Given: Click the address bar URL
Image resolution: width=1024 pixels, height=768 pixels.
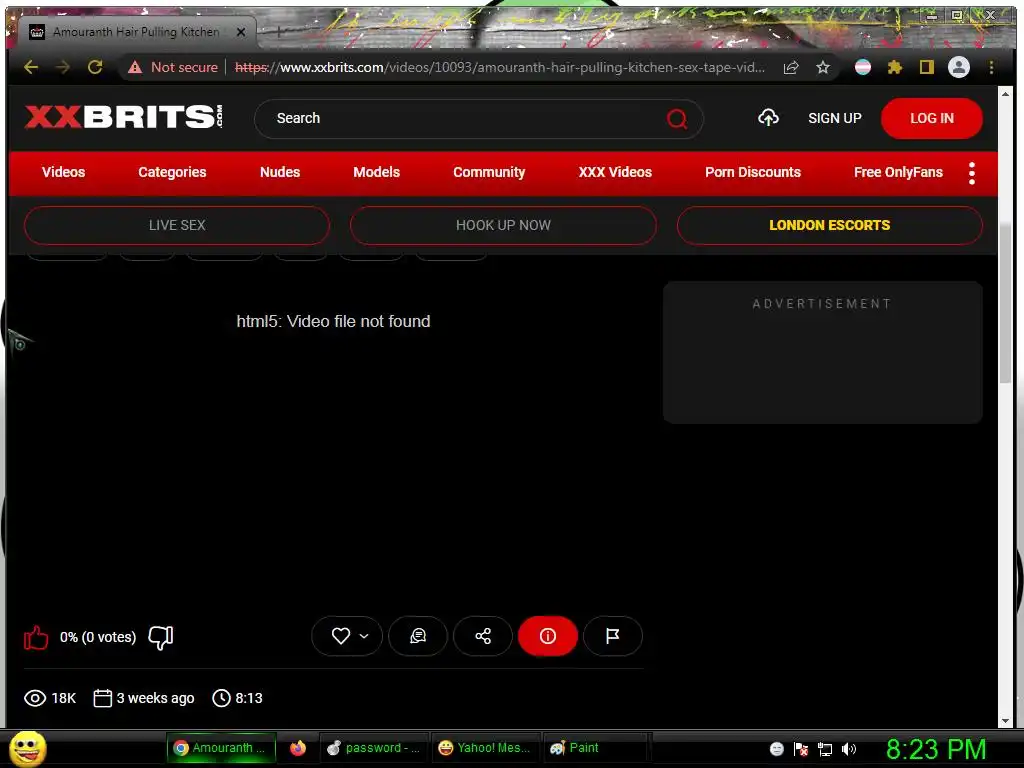Looking at the screenshot, I should click(x=500, y=67).
